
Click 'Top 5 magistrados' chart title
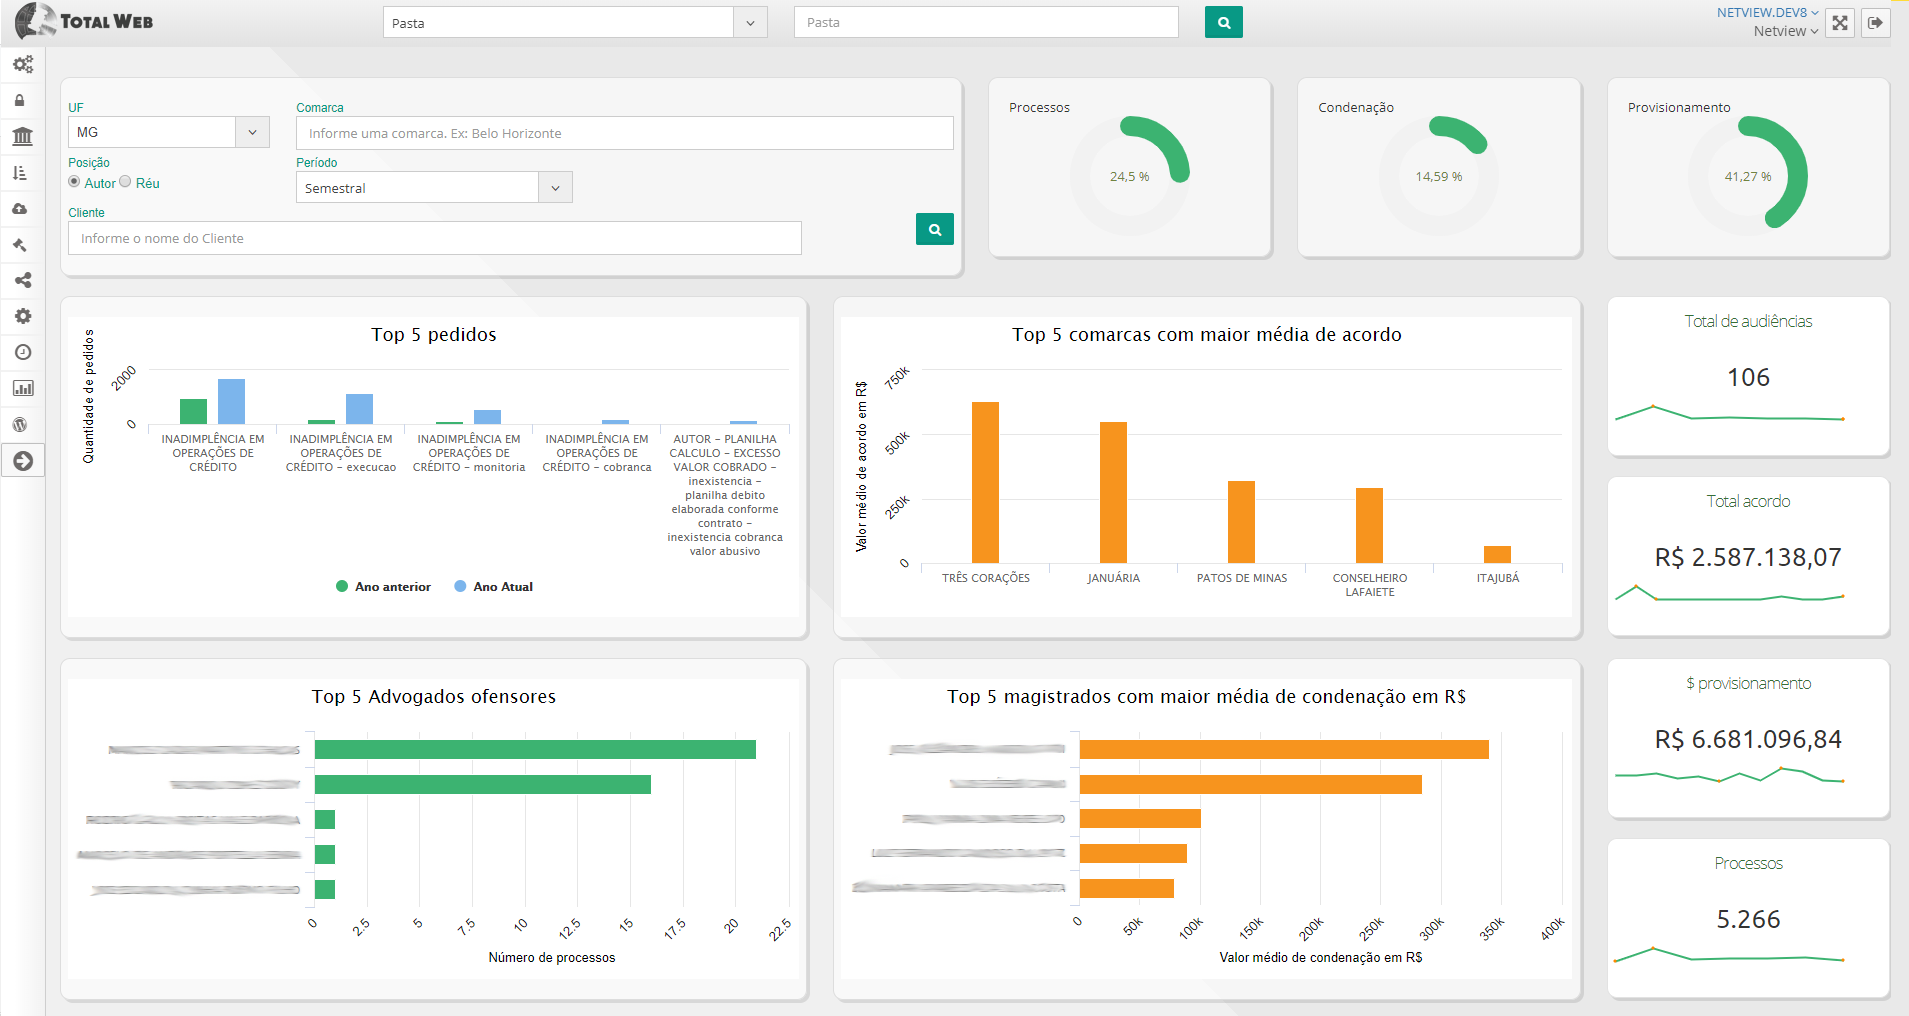tap(1207, 696)
